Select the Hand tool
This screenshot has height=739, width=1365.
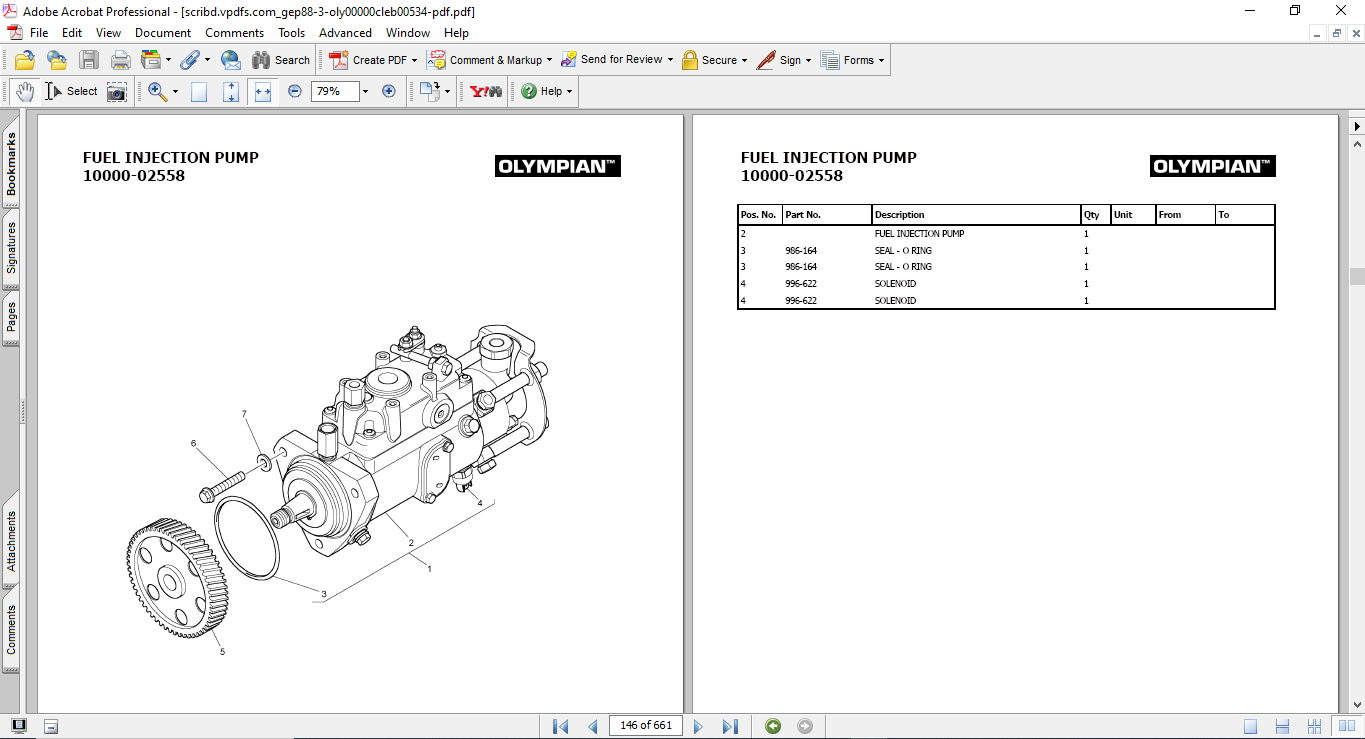24,91
